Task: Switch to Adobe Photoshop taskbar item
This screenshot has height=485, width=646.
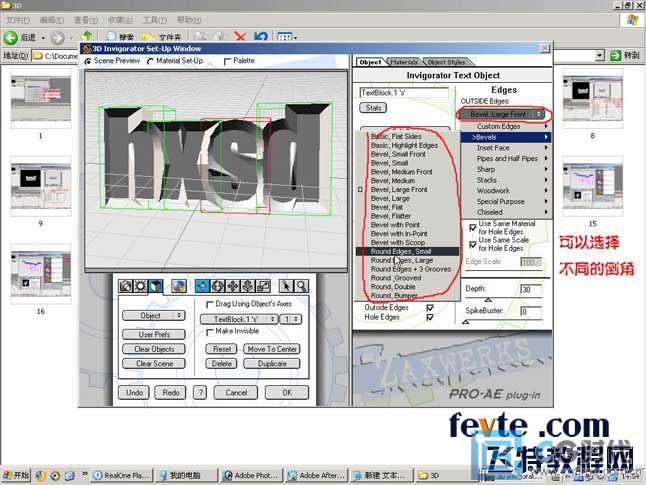Action: click(251, 476)
